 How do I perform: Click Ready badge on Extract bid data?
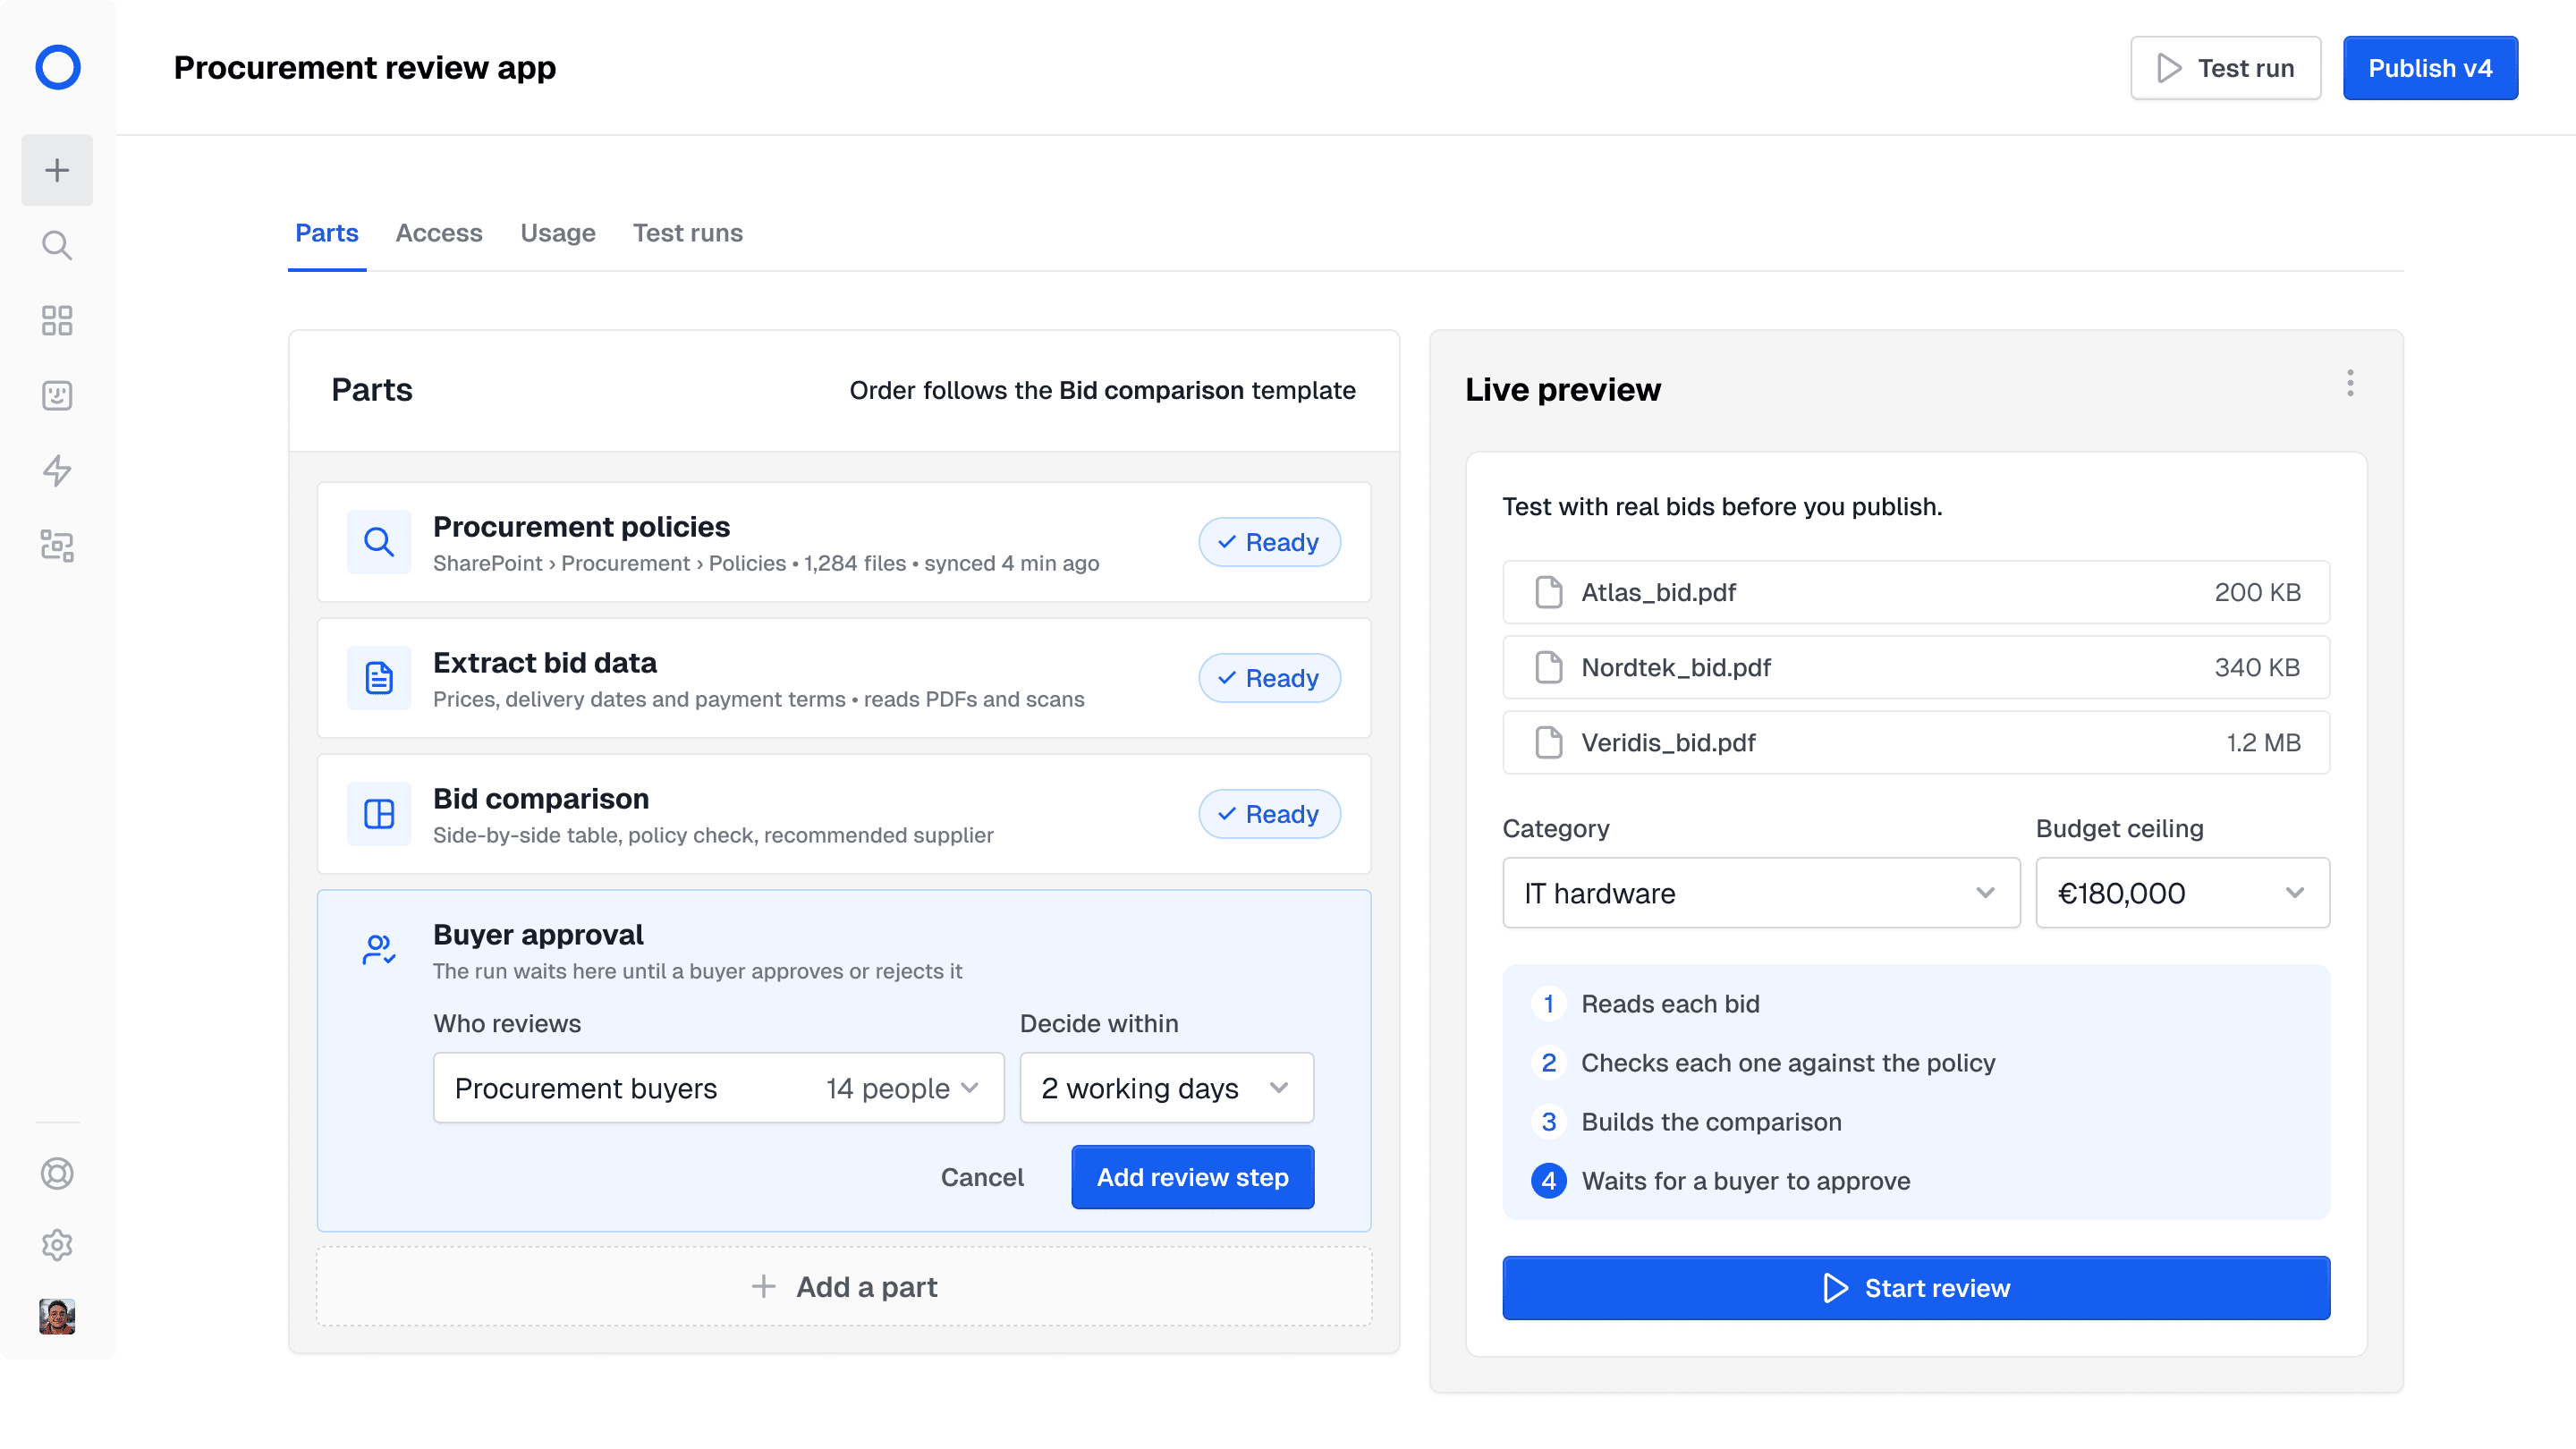1270,678
